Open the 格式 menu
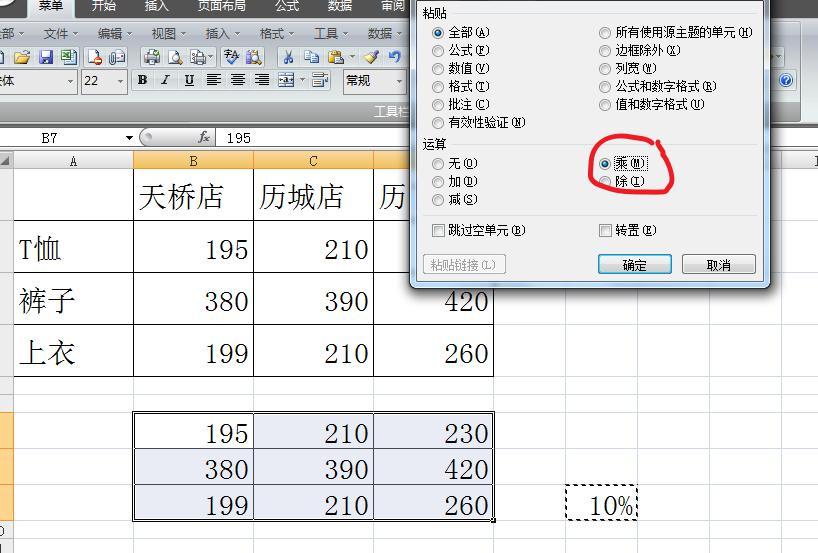The width and height of the screenshot is (818, 553). [x=276, y=34]
